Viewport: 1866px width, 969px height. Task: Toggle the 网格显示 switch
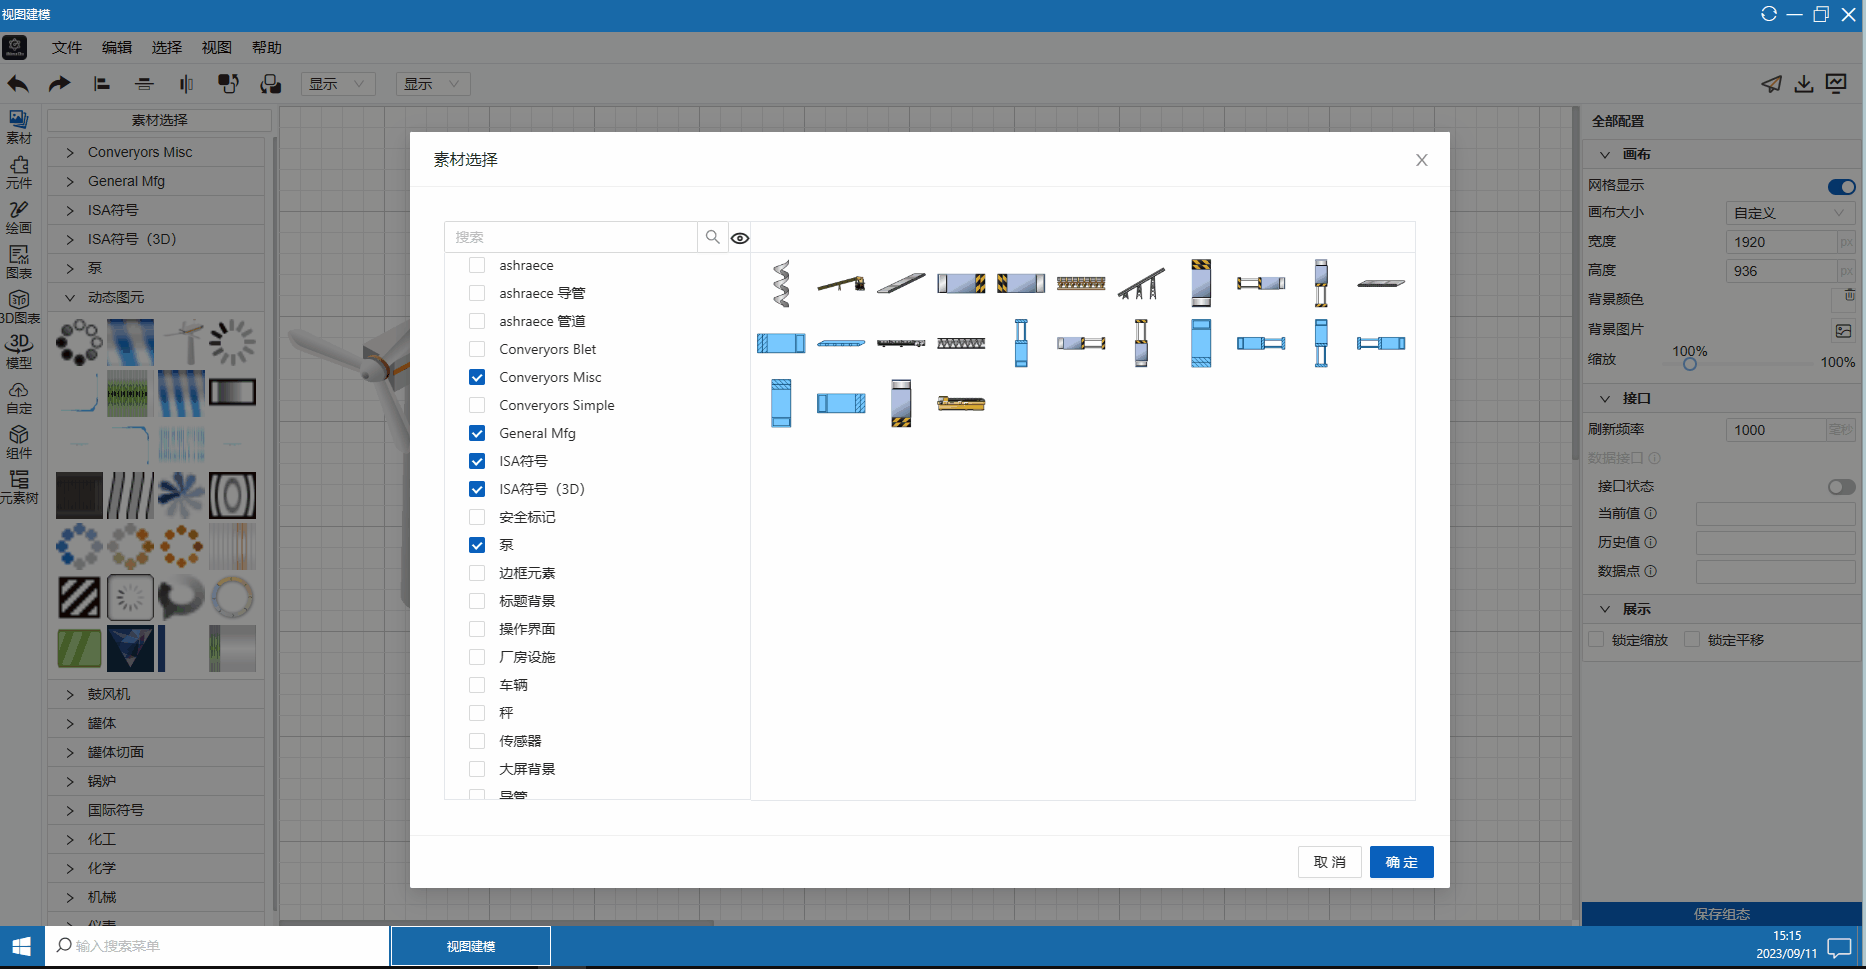(1841, 186)
